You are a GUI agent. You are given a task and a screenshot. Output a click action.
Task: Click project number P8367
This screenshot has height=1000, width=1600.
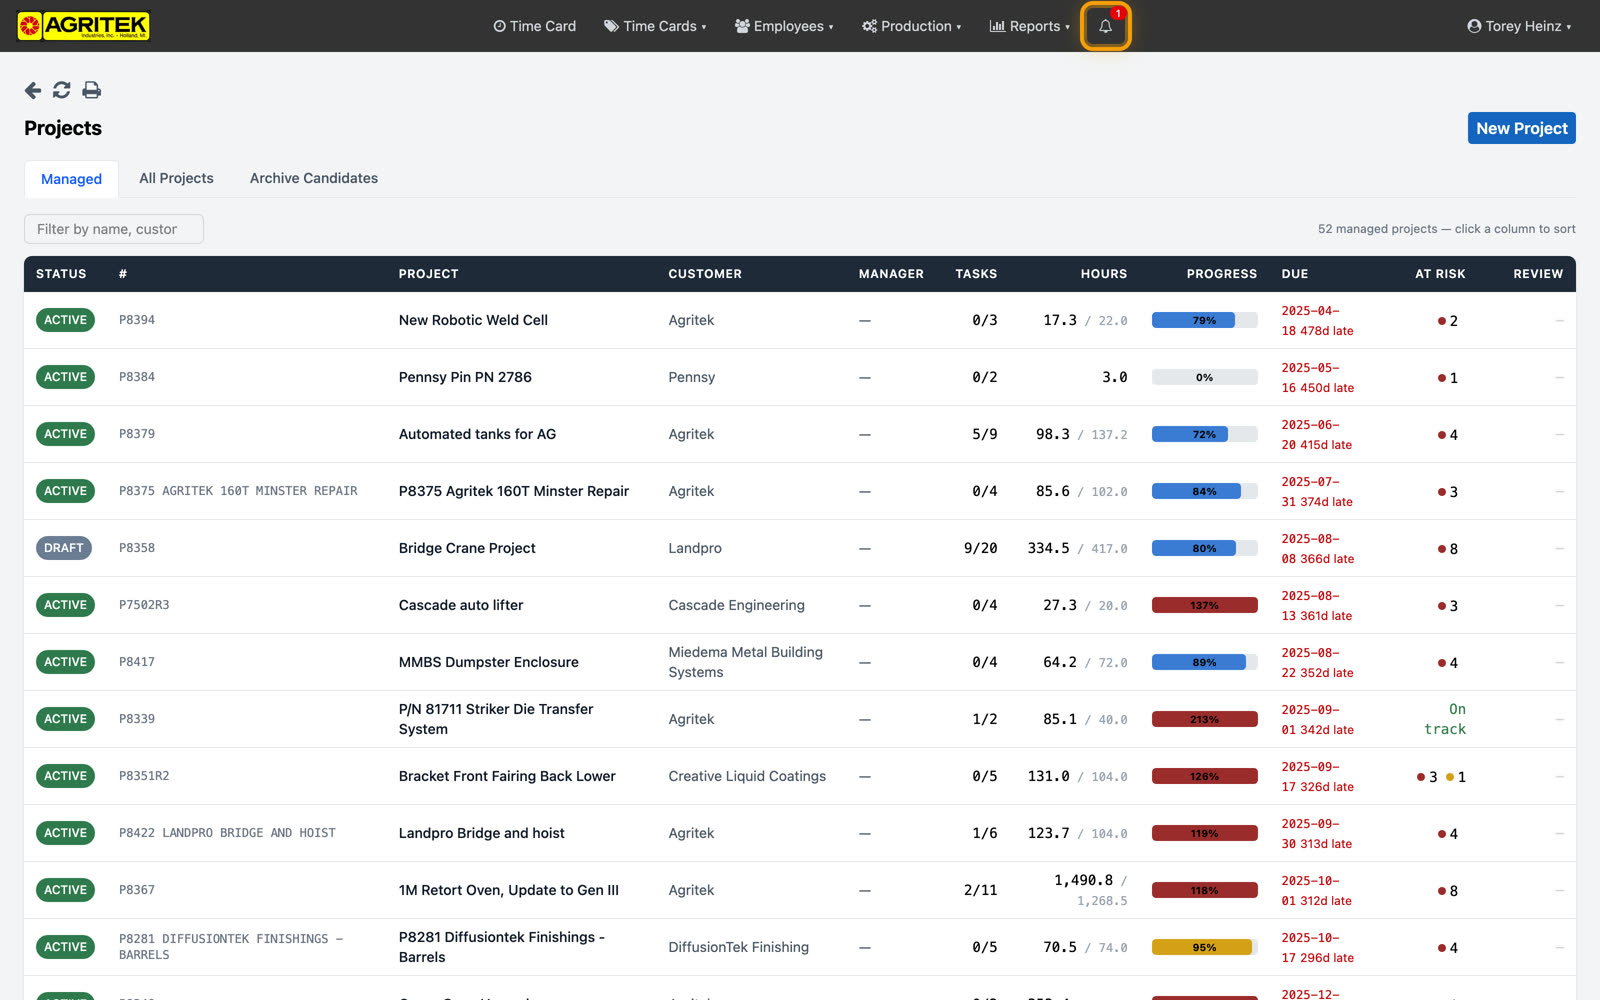point(137,890)
